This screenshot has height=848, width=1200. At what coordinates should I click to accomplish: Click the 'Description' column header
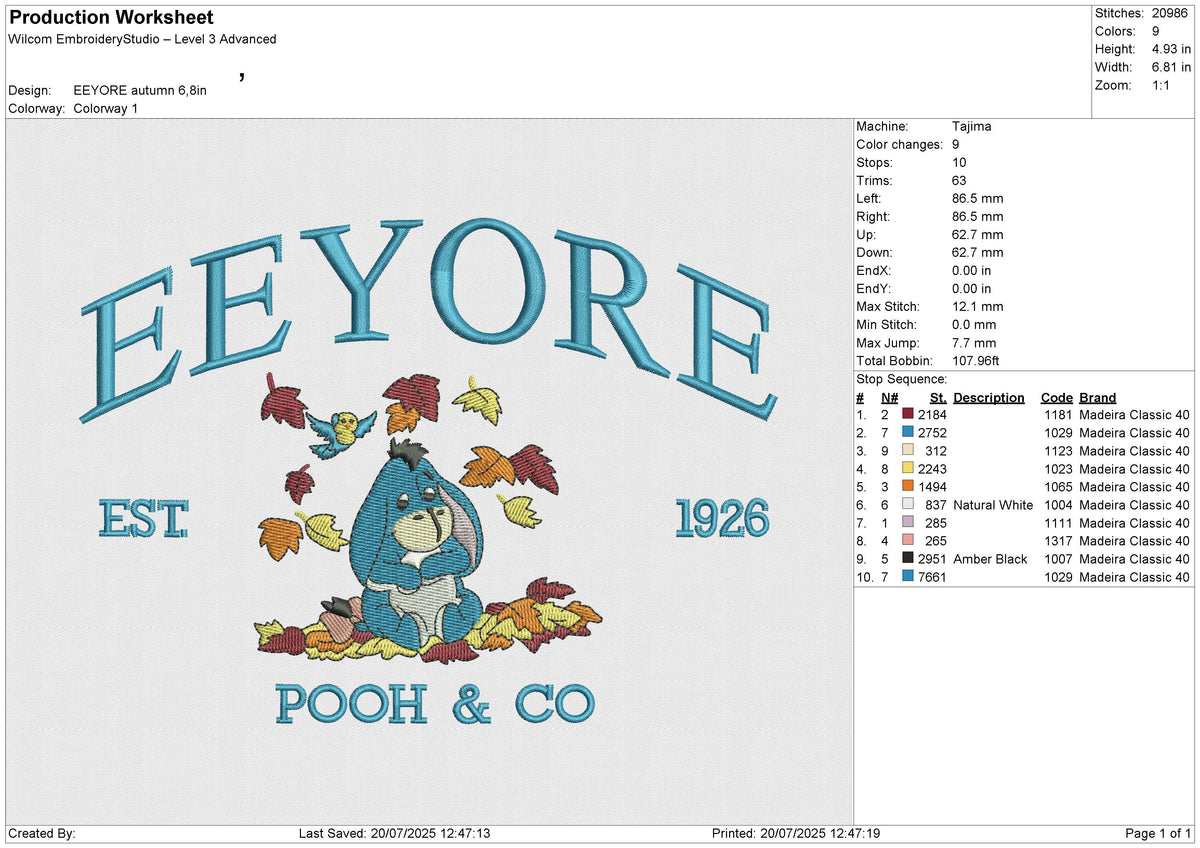click(989, 398)
